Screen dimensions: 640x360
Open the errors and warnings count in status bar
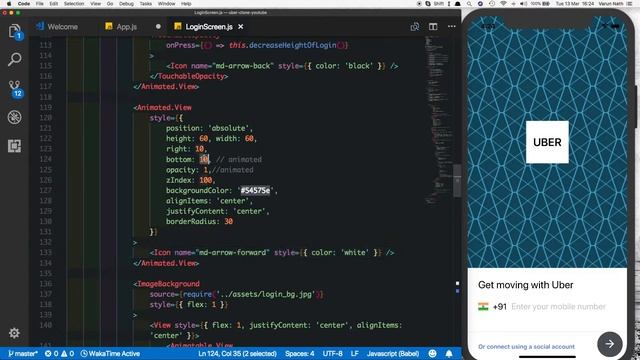tap(59, 353)
